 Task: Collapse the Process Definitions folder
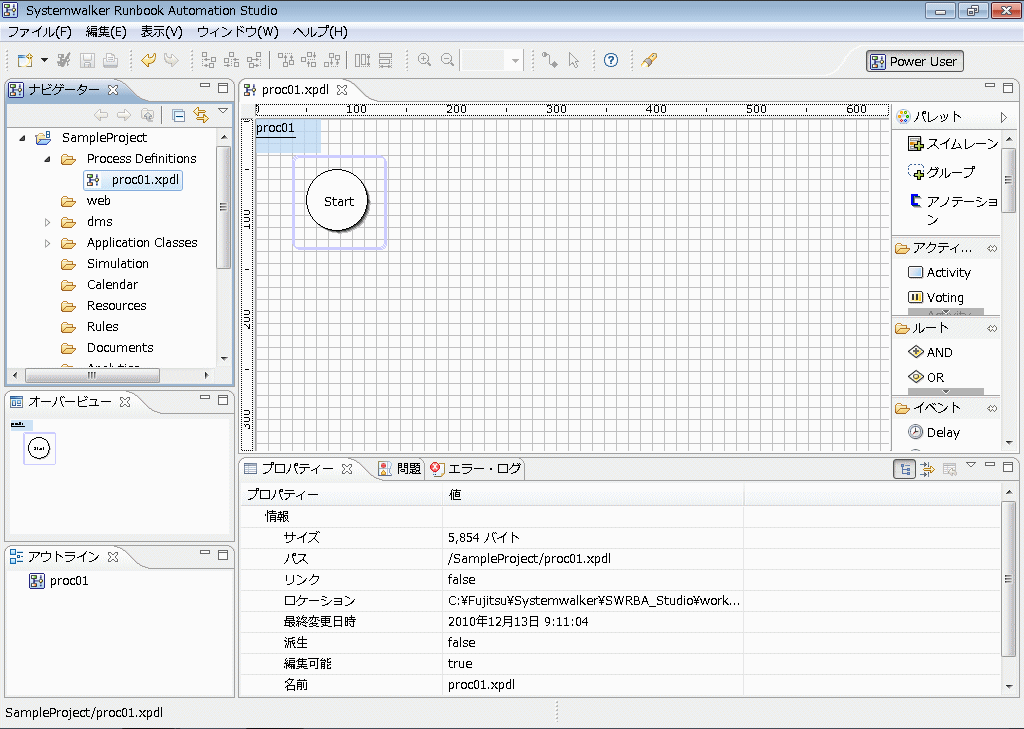click(x=47, y=159)
